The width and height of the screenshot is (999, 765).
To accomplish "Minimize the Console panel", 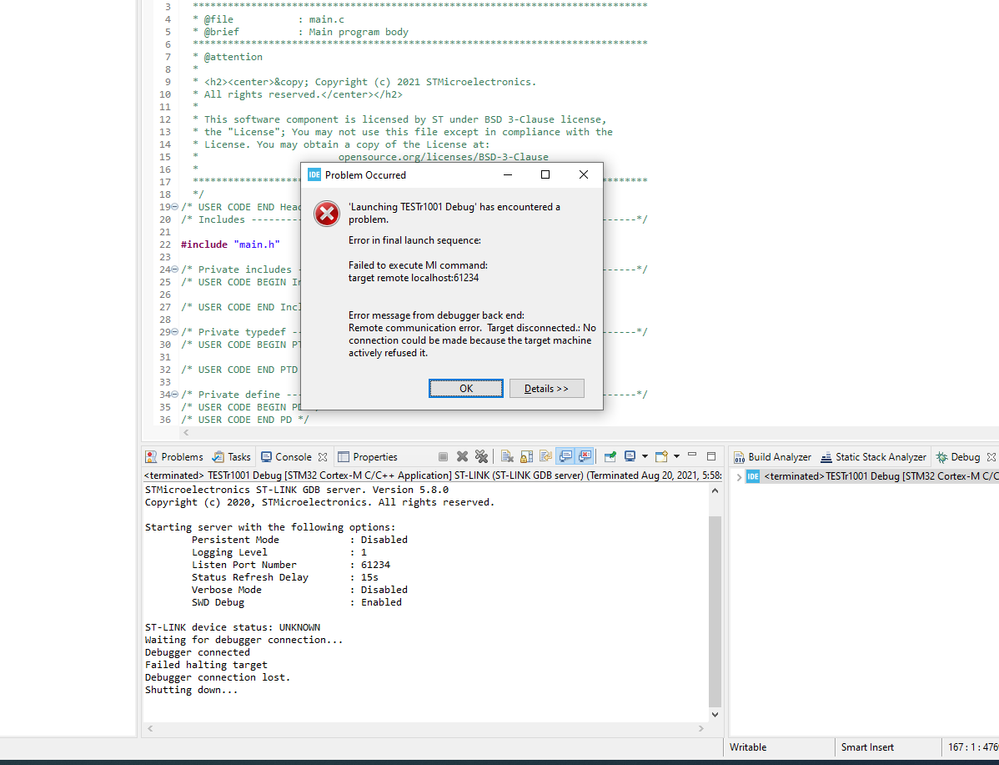I will click(x=692, y=456).
